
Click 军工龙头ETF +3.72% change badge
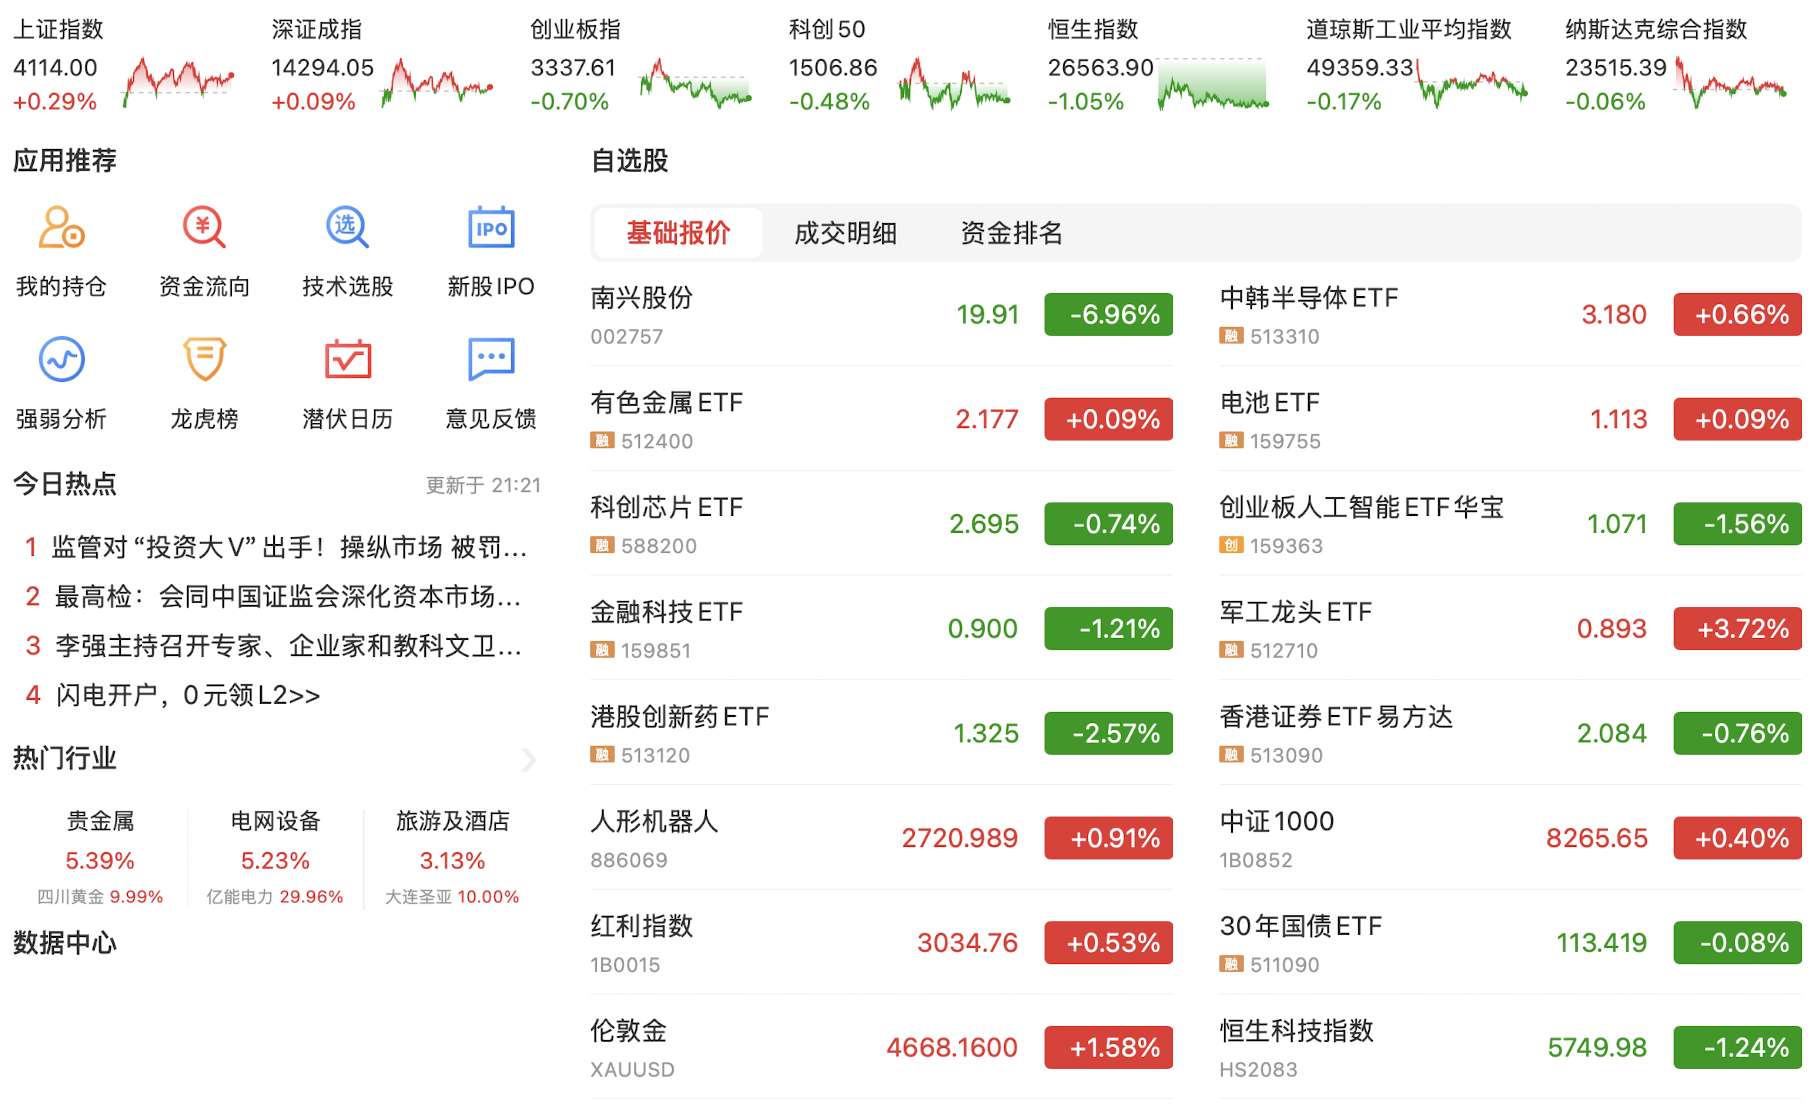1737,629
